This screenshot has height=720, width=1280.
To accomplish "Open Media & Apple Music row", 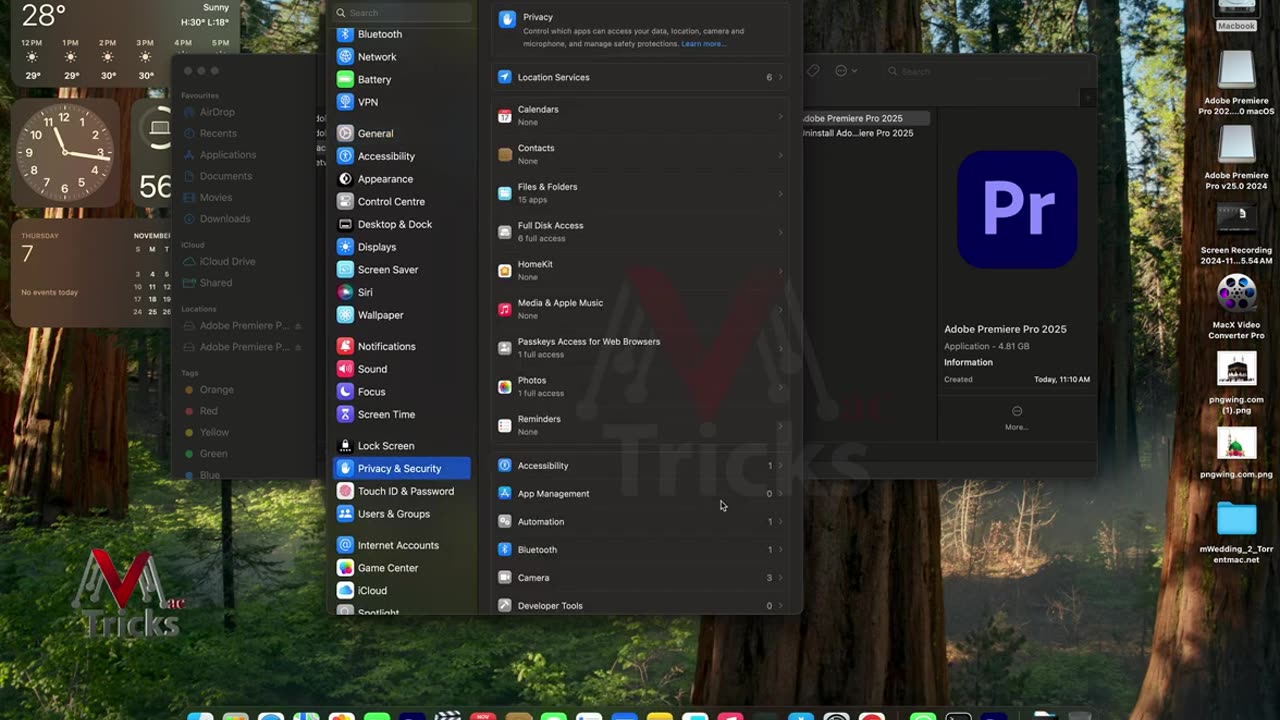I will click(x=640, y=309).
